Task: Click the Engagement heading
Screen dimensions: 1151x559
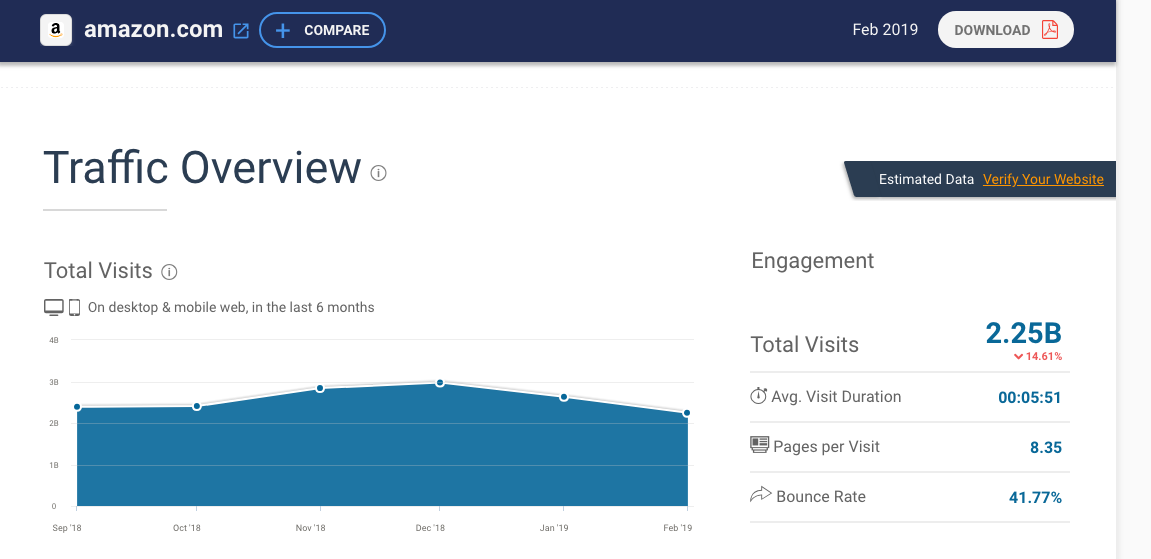Action: 813,260
